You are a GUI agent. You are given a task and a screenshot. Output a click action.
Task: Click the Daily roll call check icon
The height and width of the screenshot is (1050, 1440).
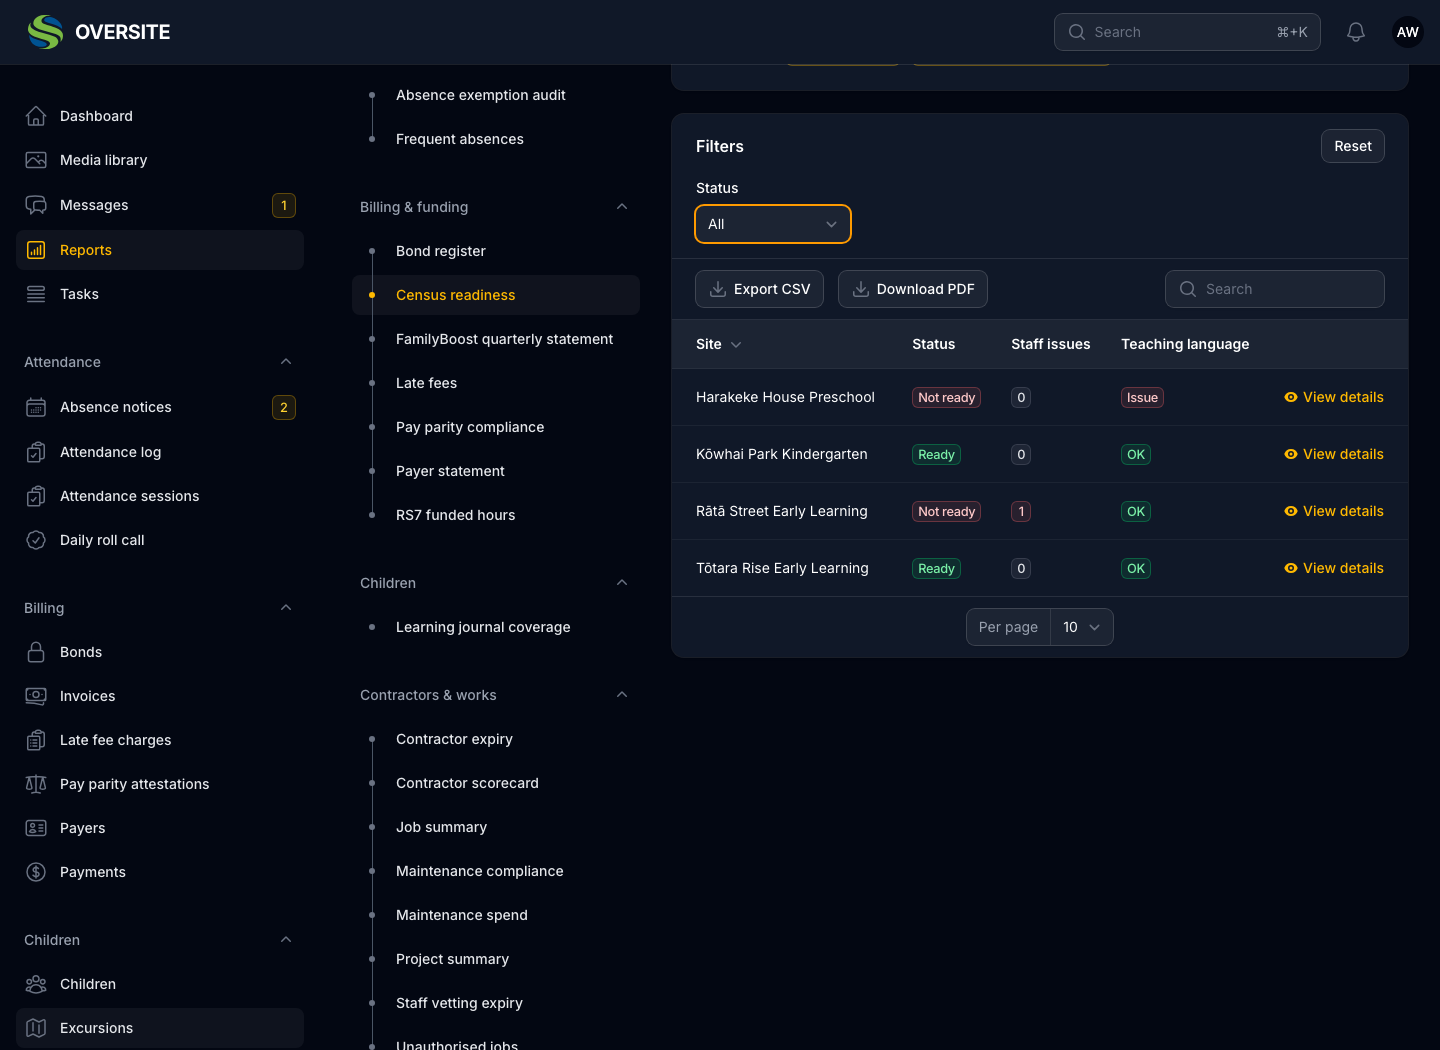coord(36,540)
